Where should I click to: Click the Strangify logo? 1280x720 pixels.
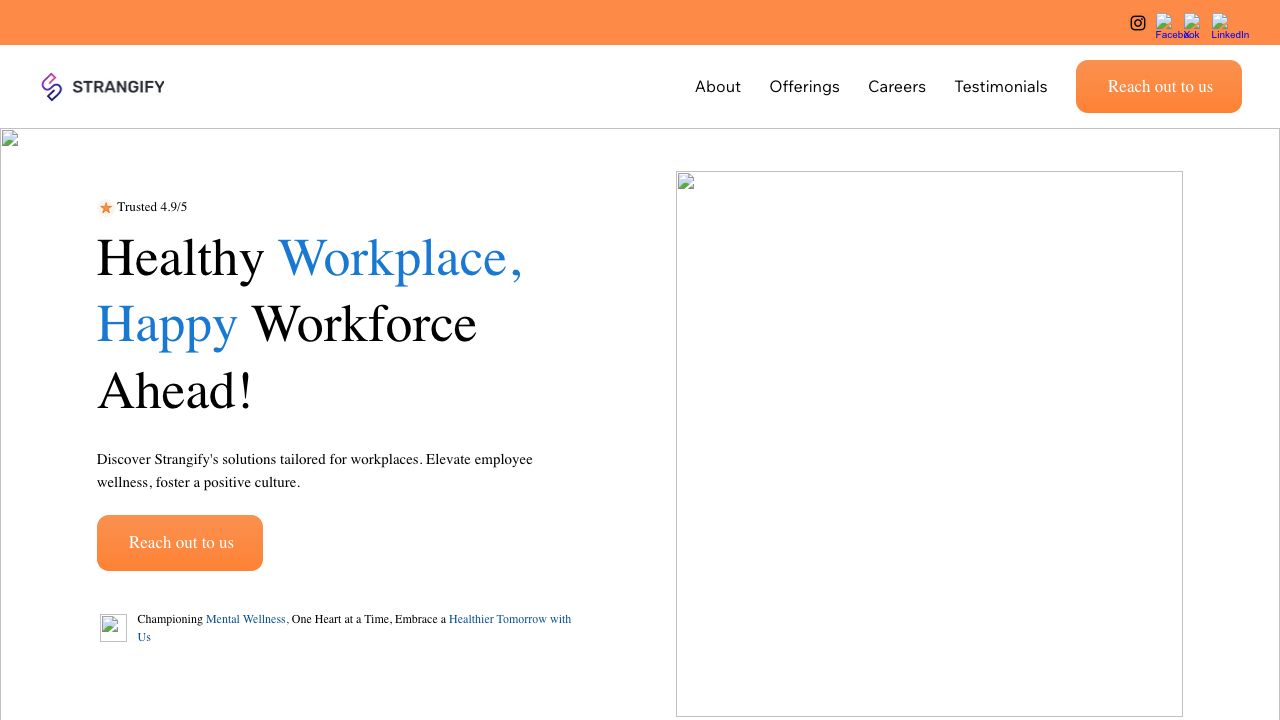coord(103,87)
